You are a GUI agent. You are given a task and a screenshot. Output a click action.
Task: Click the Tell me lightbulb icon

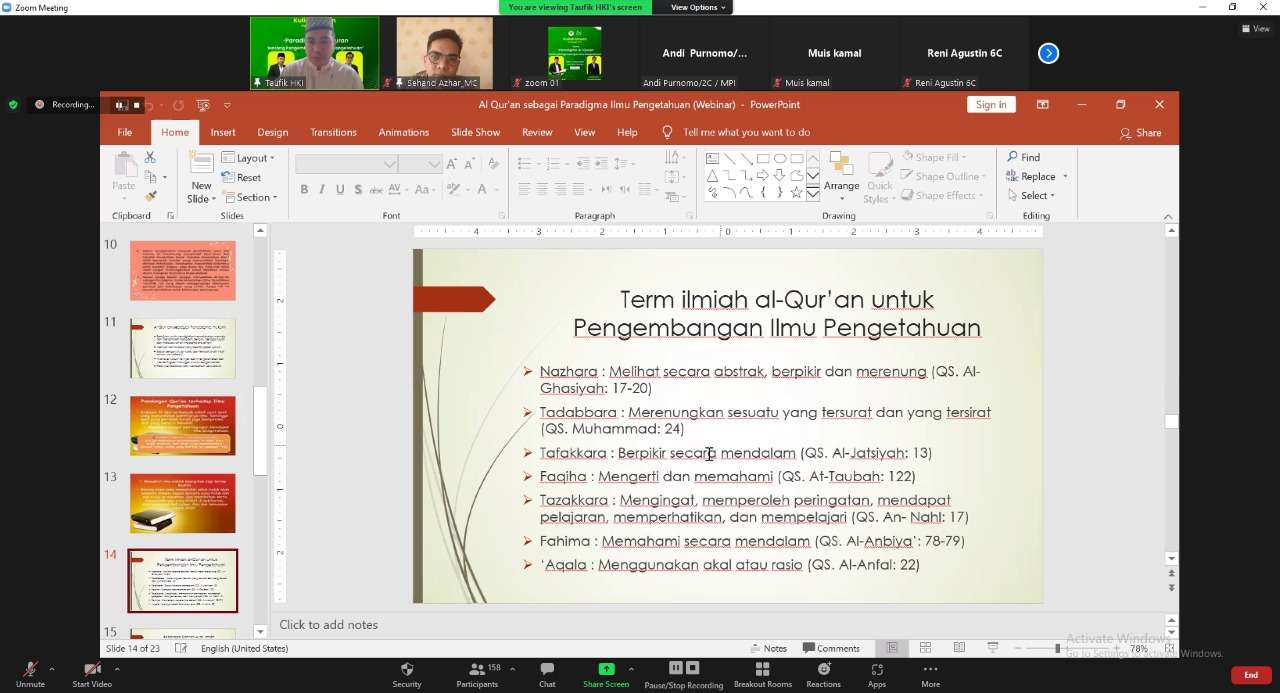click(667, 132)
